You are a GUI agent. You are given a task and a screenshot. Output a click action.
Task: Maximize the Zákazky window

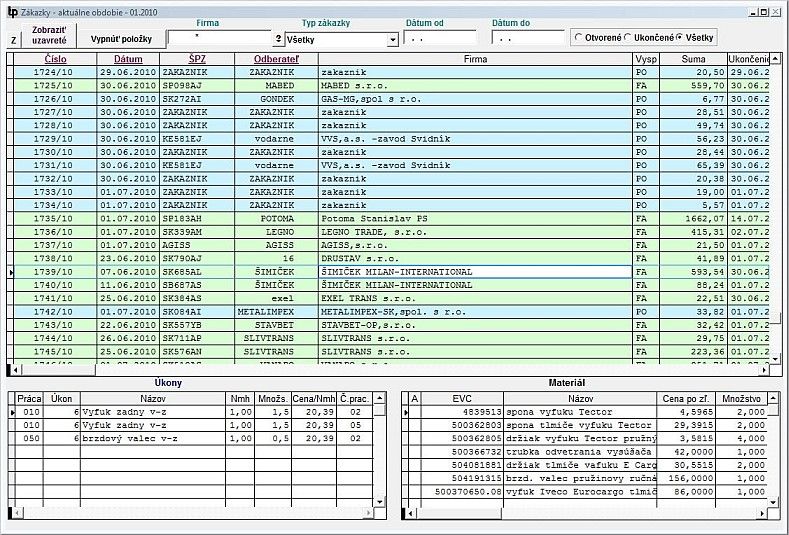(764, 12)
